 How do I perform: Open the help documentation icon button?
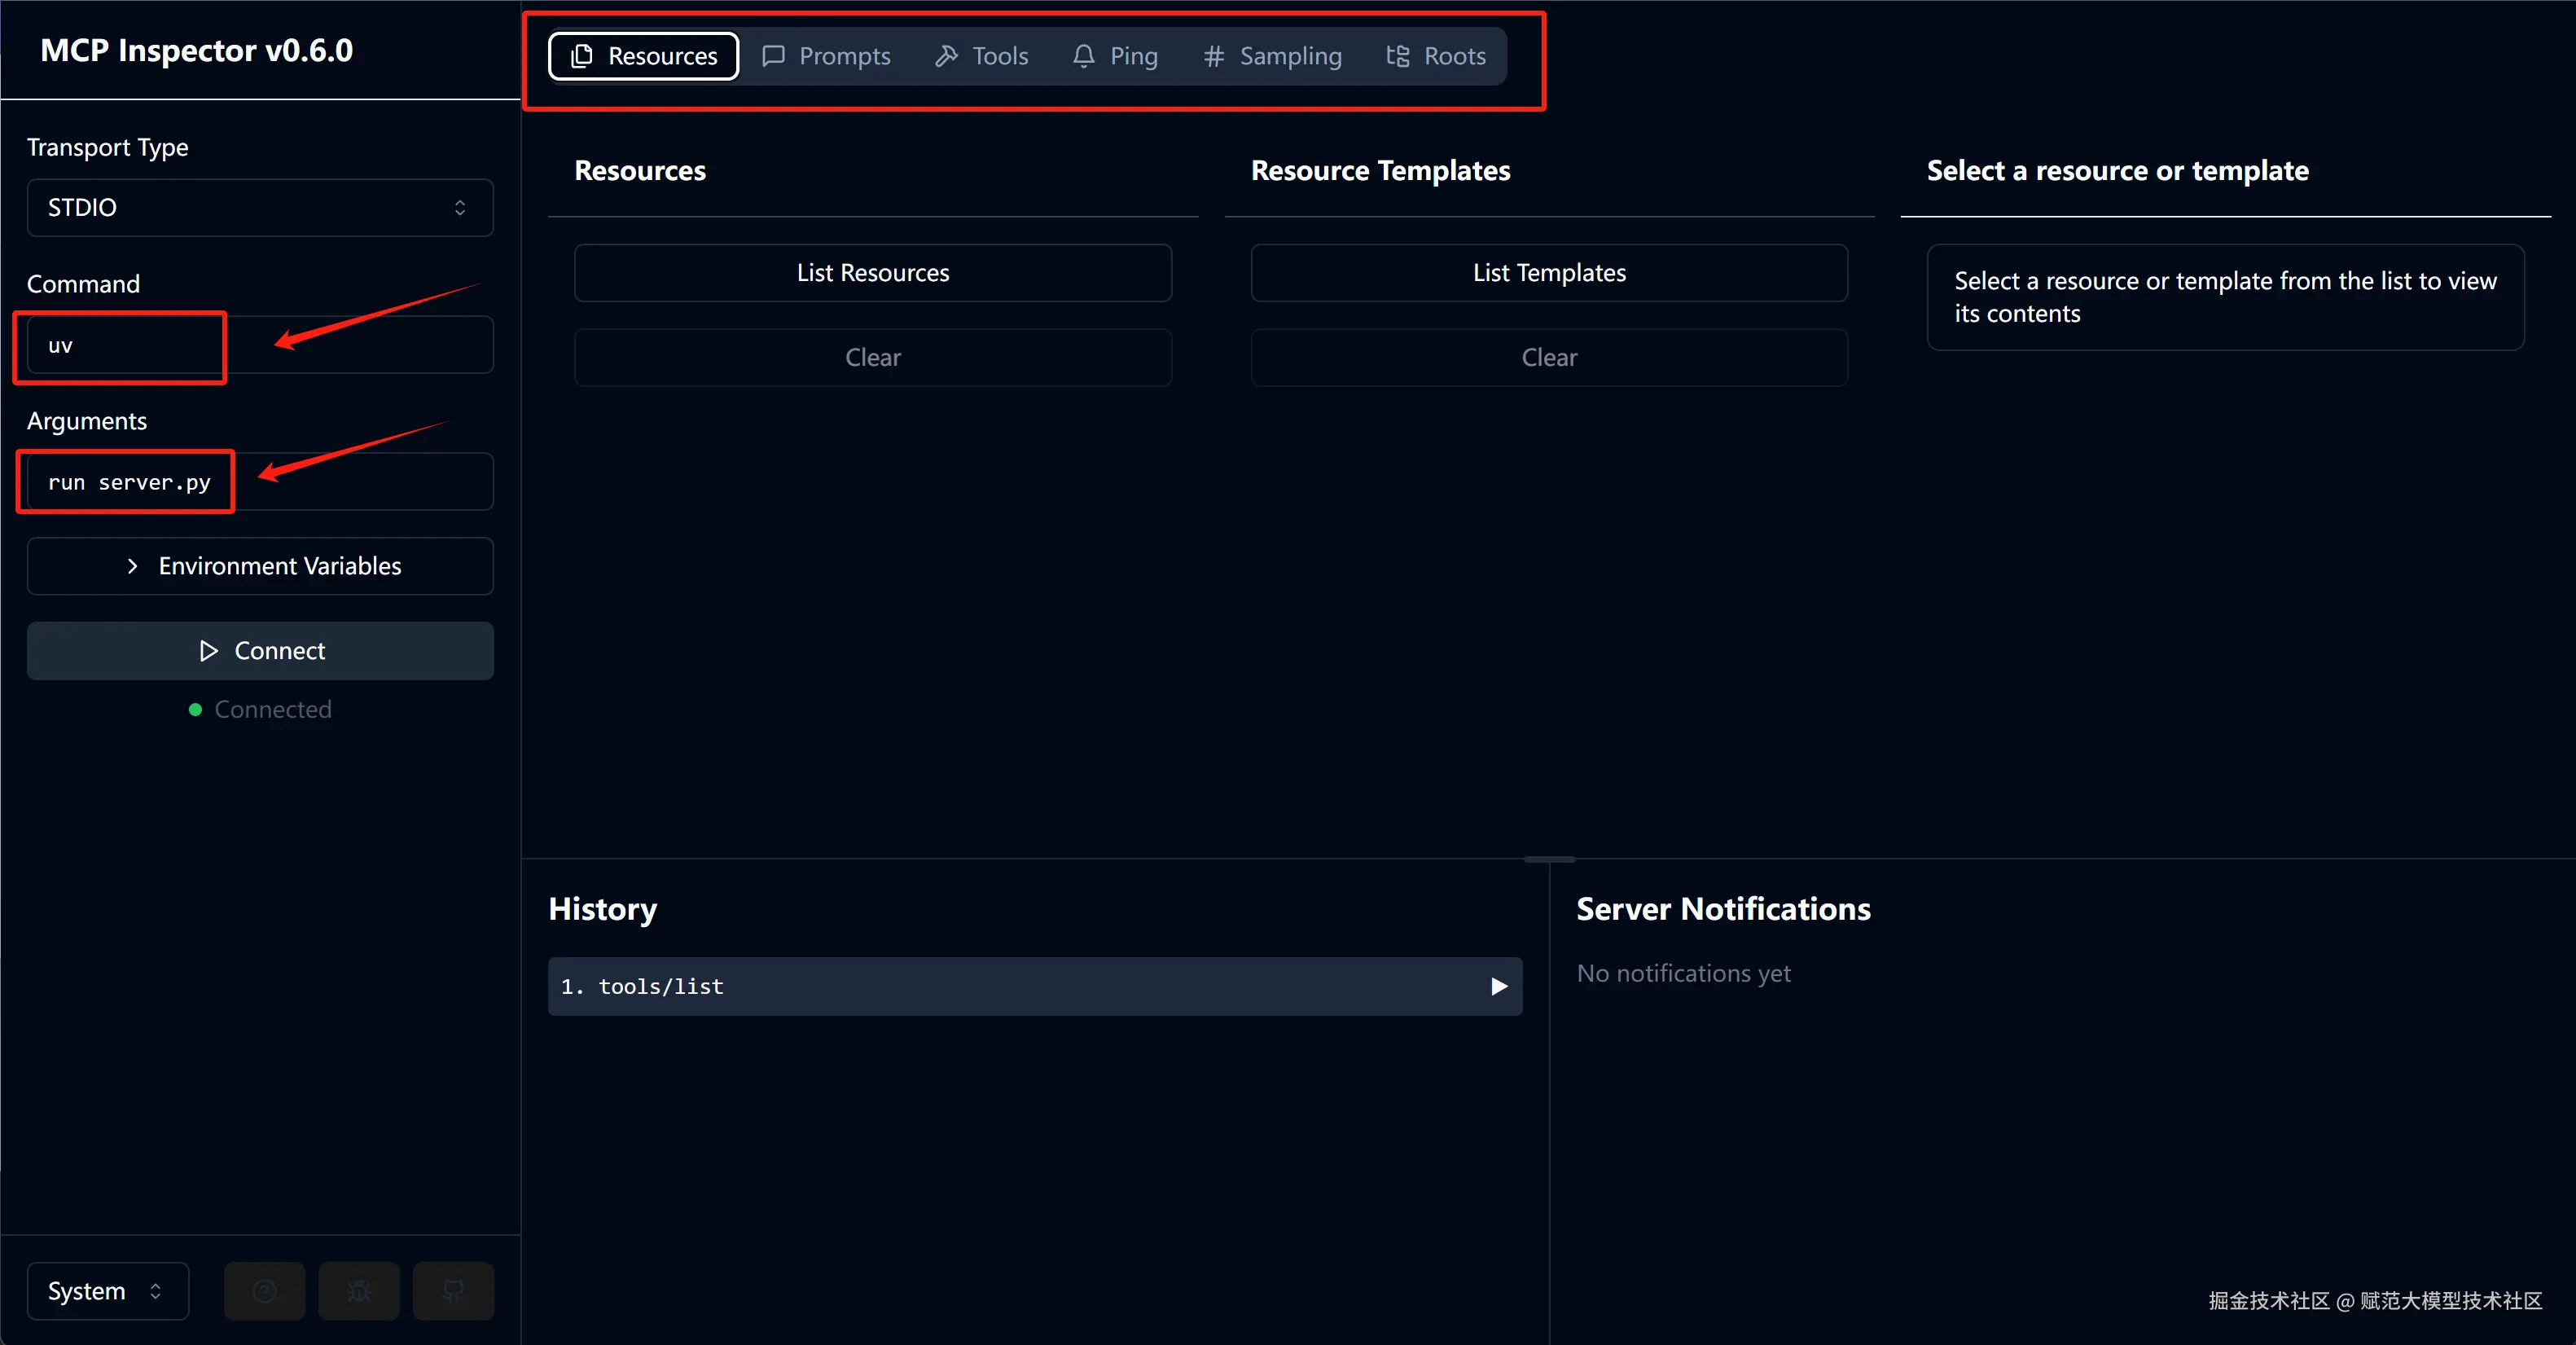264,1291
